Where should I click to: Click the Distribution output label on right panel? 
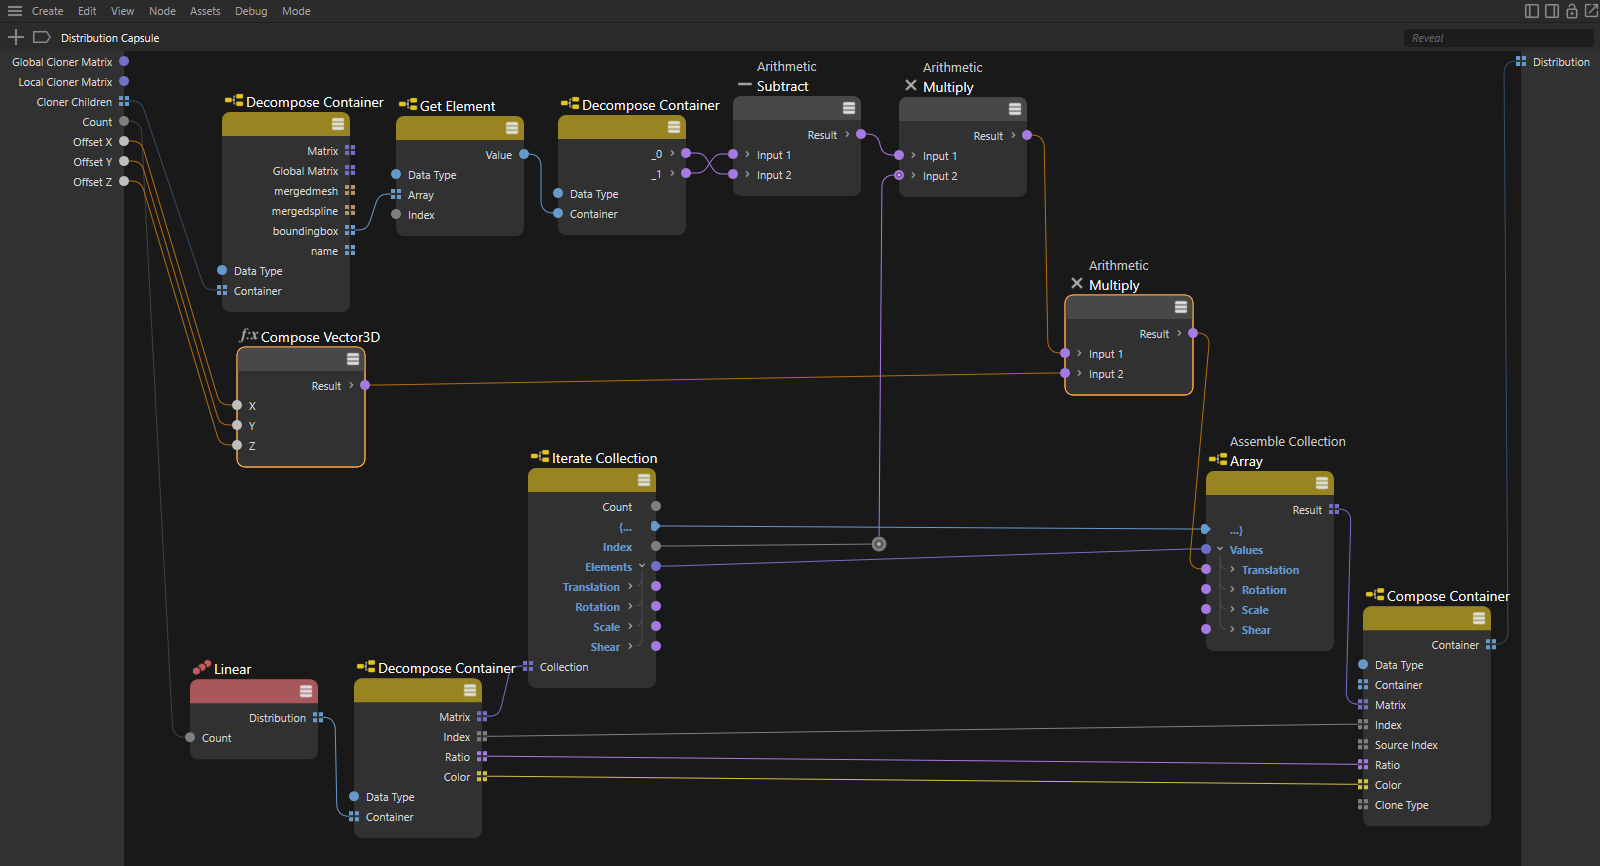point(1560,62)
